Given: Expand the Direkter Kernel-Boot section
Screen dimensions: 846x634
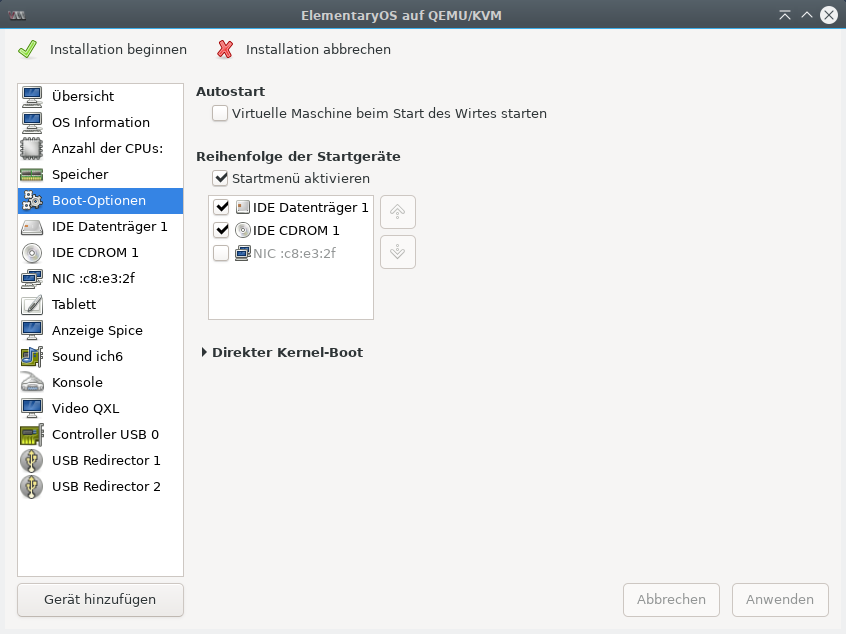Looking at the screenshot, I should [204, 352].
